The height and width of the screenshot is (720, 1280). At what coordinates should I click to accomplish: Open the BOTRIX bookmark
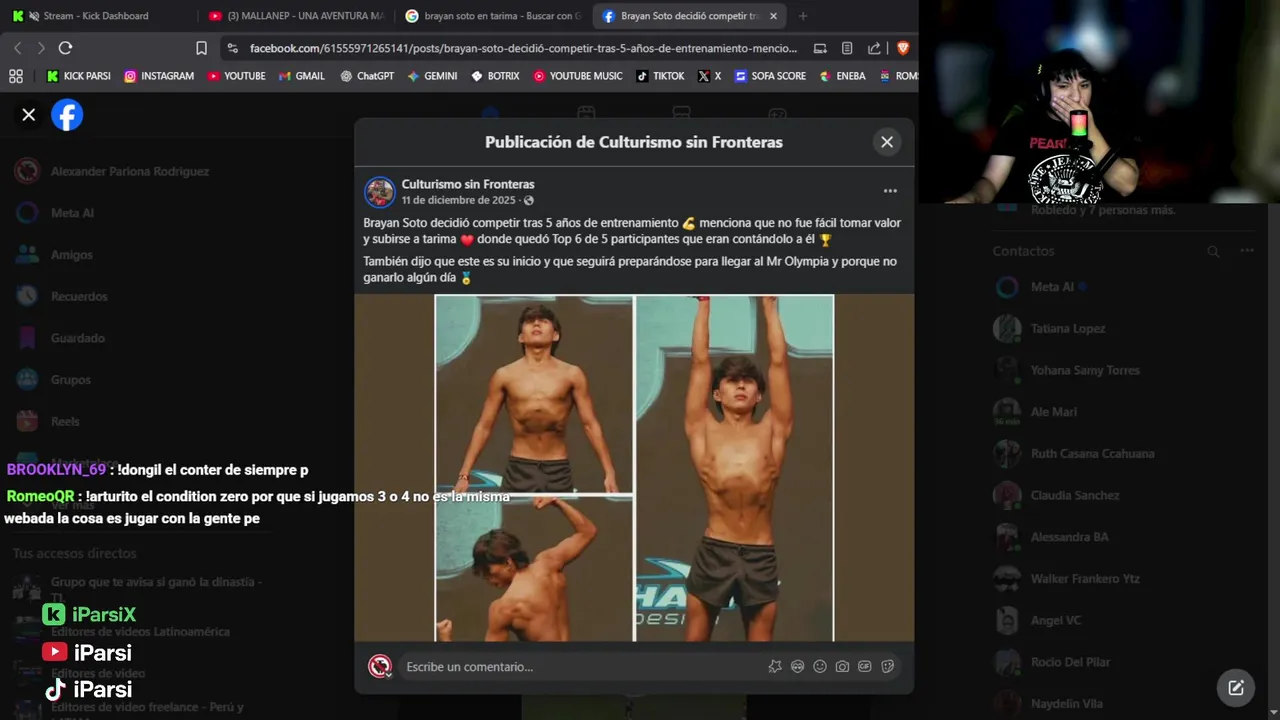495,76
